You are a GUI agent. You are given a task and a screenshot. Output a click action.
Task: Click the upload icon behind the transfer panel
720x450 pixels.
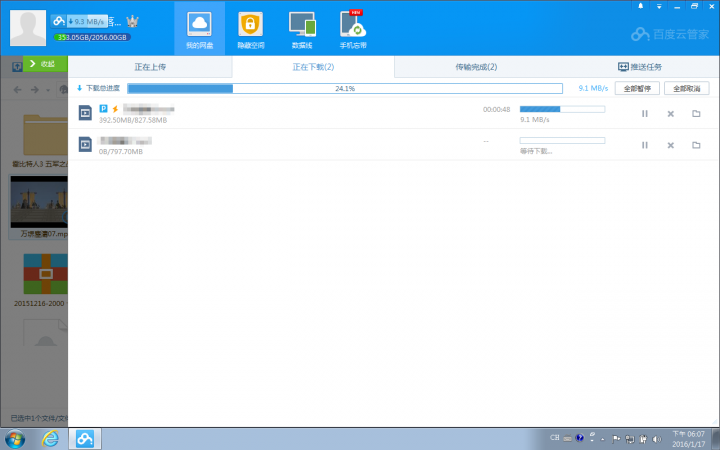(17, 67)
